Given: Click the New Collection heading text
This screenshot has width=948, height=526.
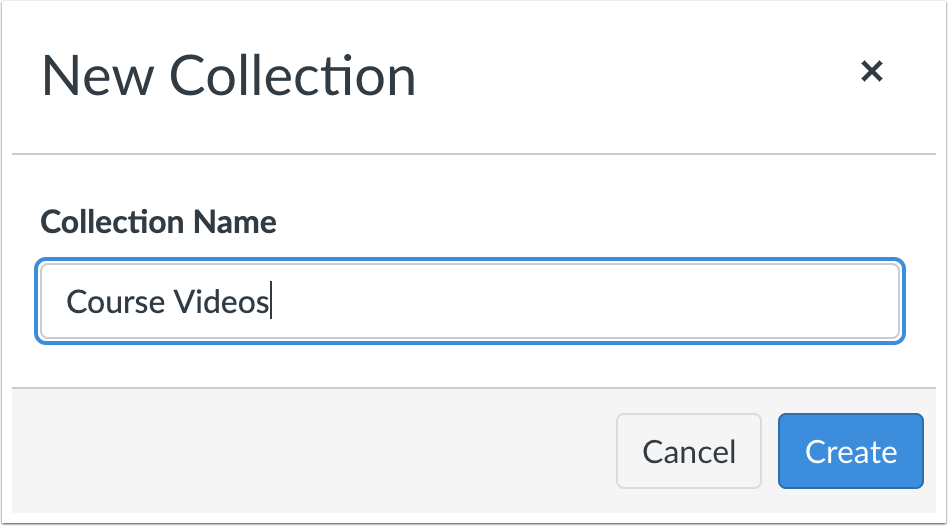Looking at the screenshot, I should [x=228, y=76].
